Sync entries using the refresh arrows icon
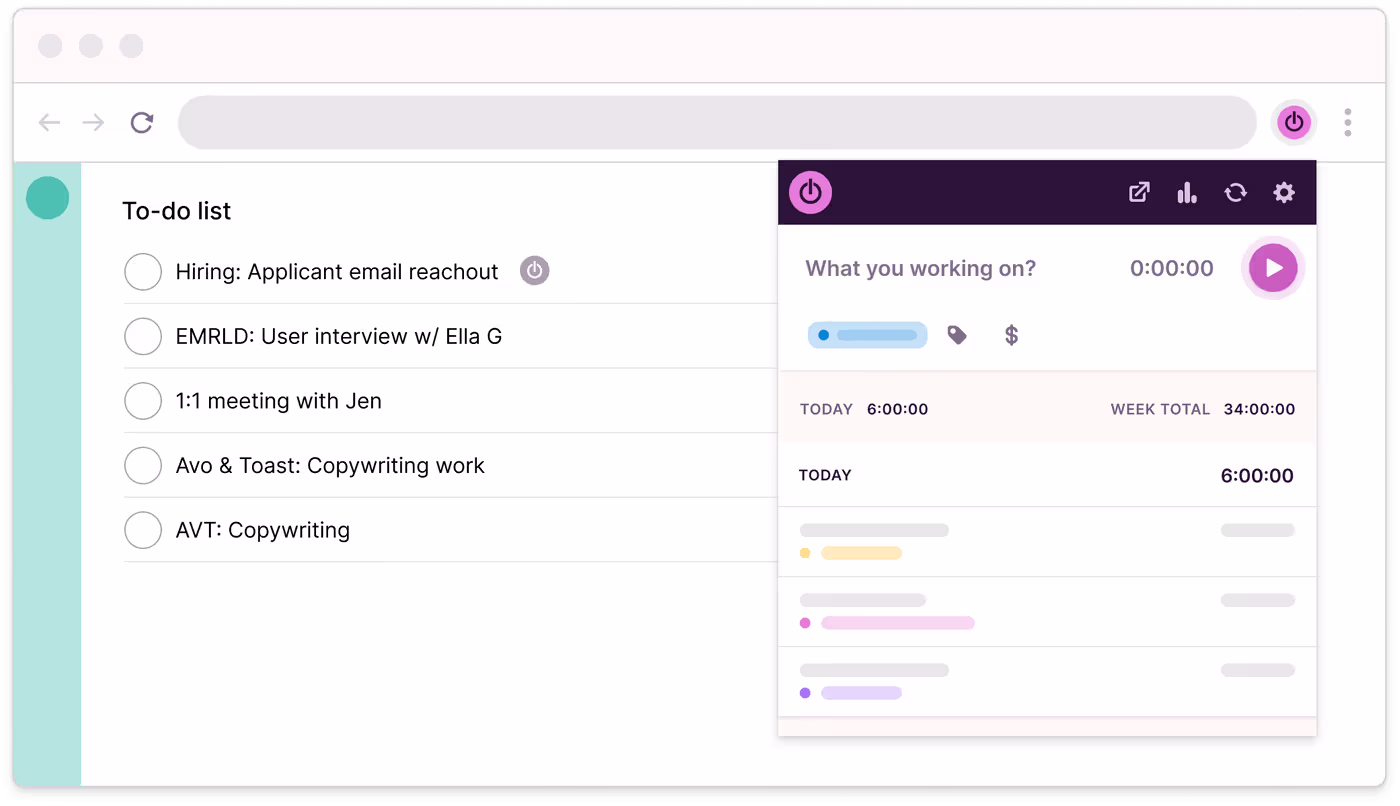The image size is (1400, 806). click(x=1236, y=192)
